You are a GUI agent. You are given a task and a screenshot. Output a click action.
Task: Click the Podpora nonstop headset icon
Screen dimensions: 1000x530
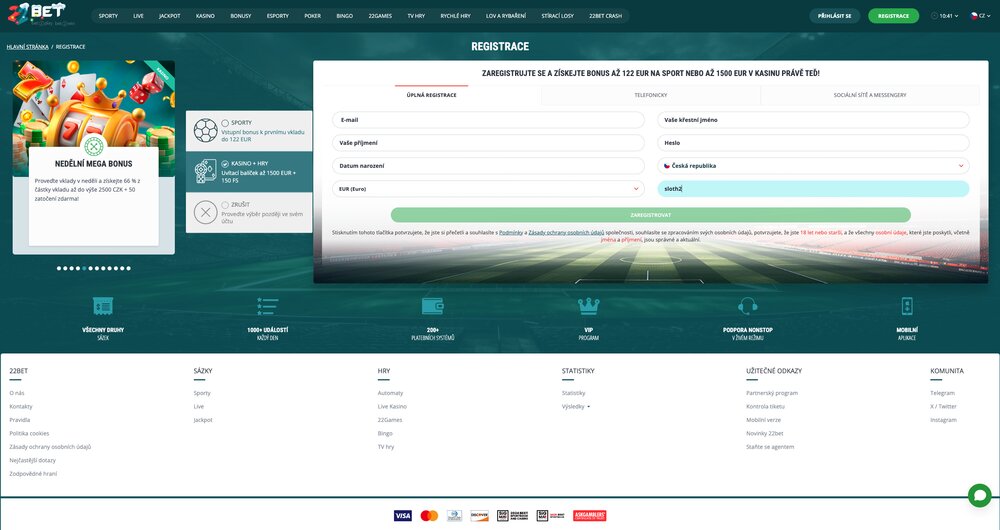pos(747,306)
